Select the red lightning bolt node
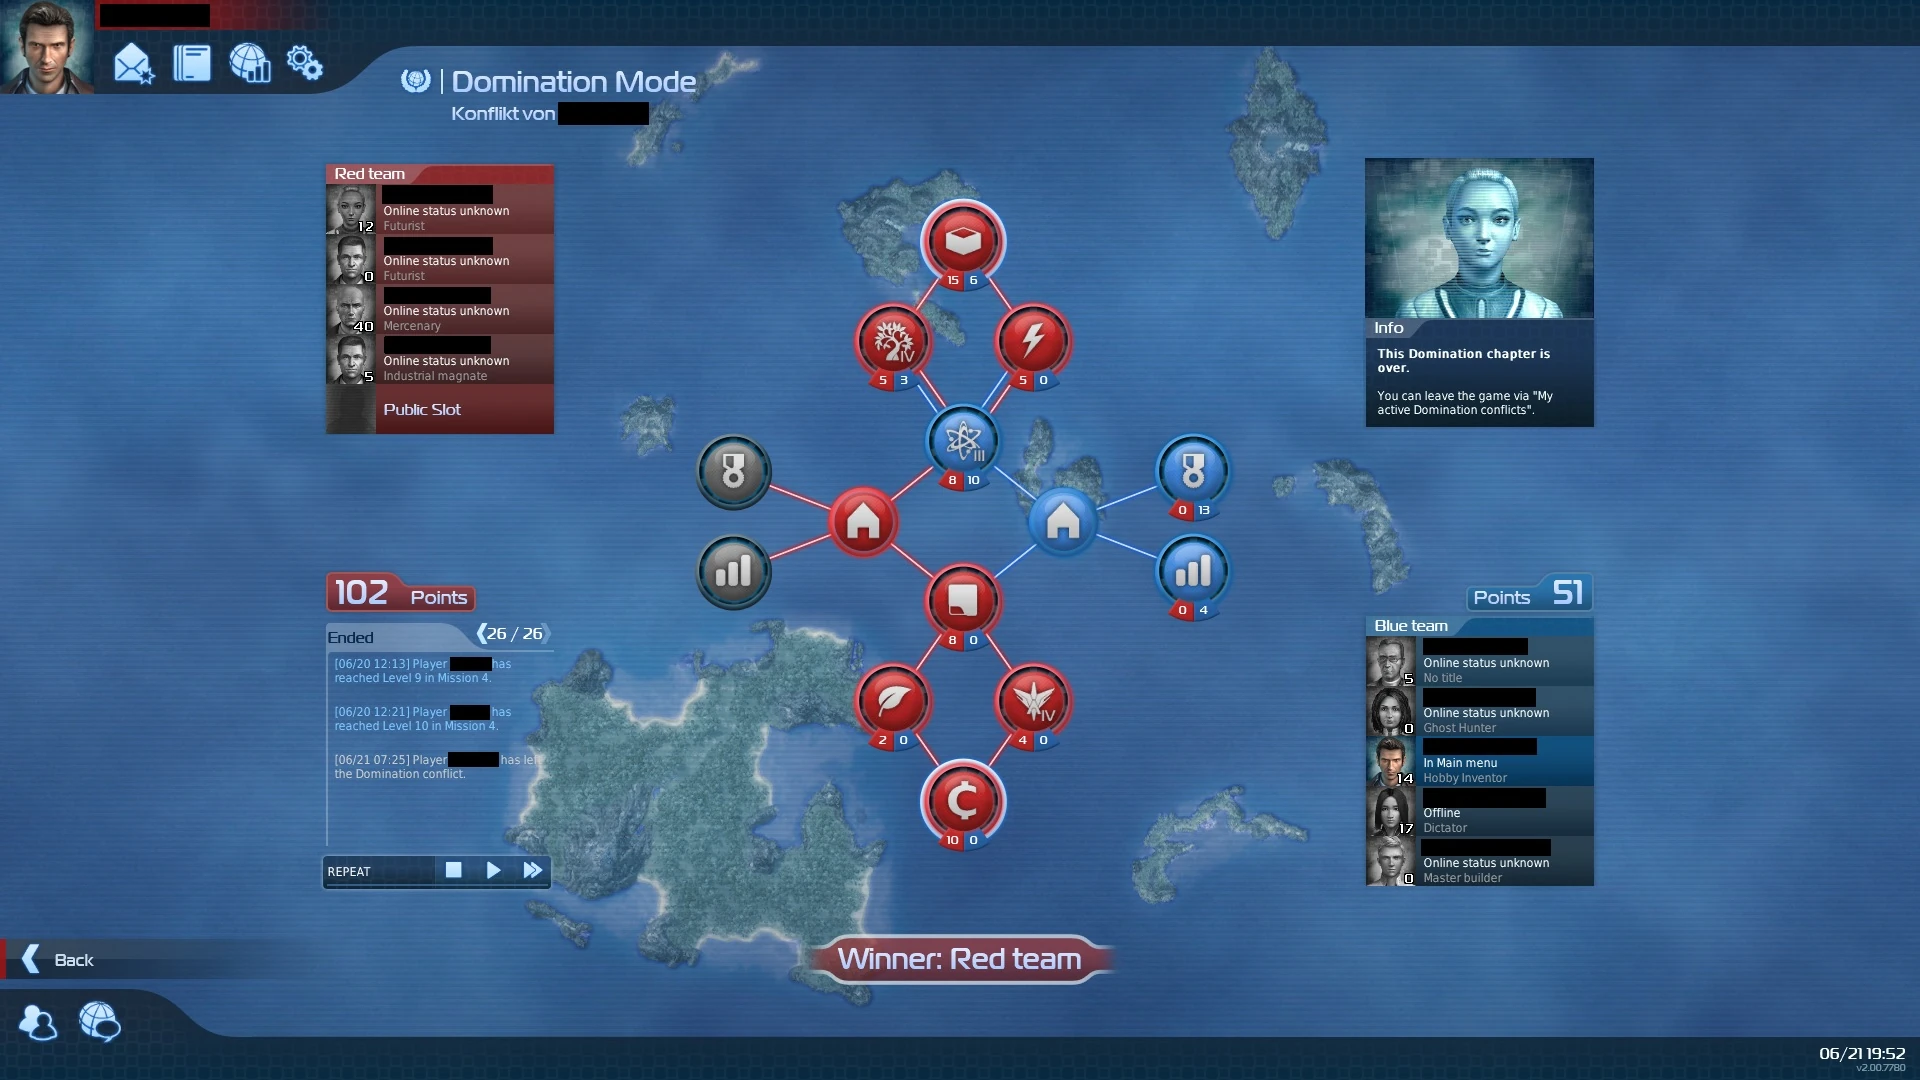1920x1080 pixels. point(1033,340)
